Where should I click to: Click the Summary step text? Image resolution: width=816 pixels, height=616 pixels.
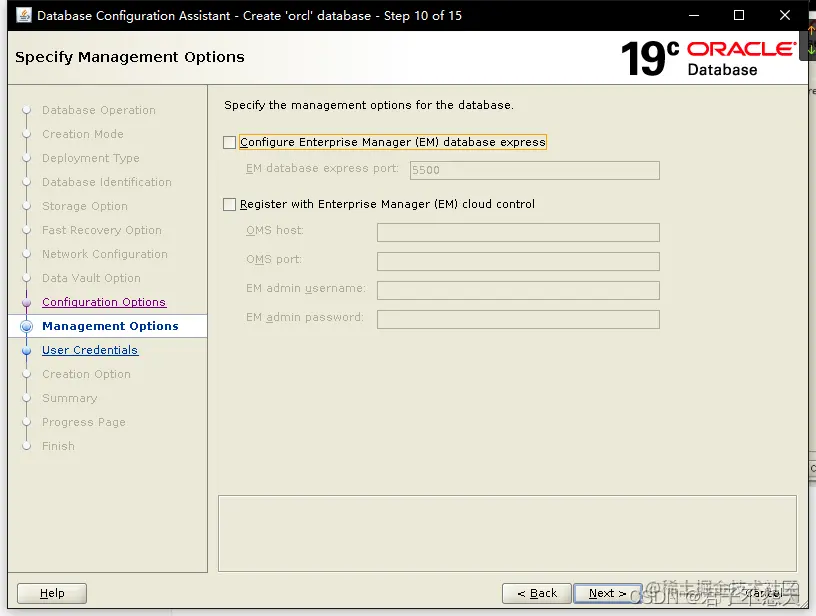tap(70, 399)
